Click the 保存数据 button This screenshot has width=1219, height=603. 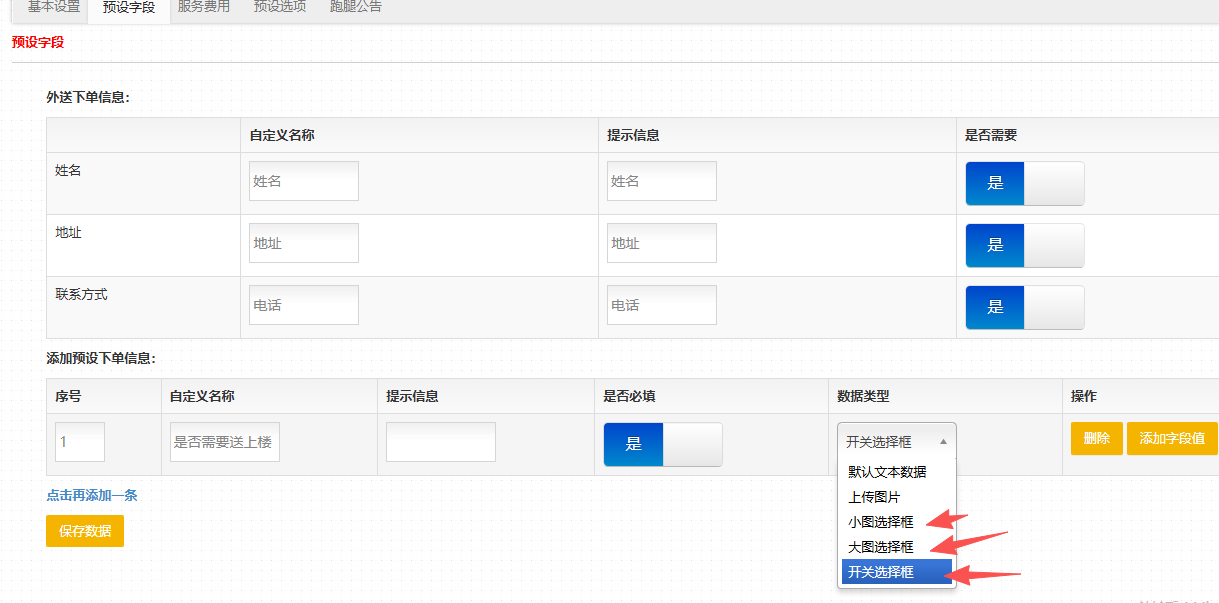(x=85, y=531)
